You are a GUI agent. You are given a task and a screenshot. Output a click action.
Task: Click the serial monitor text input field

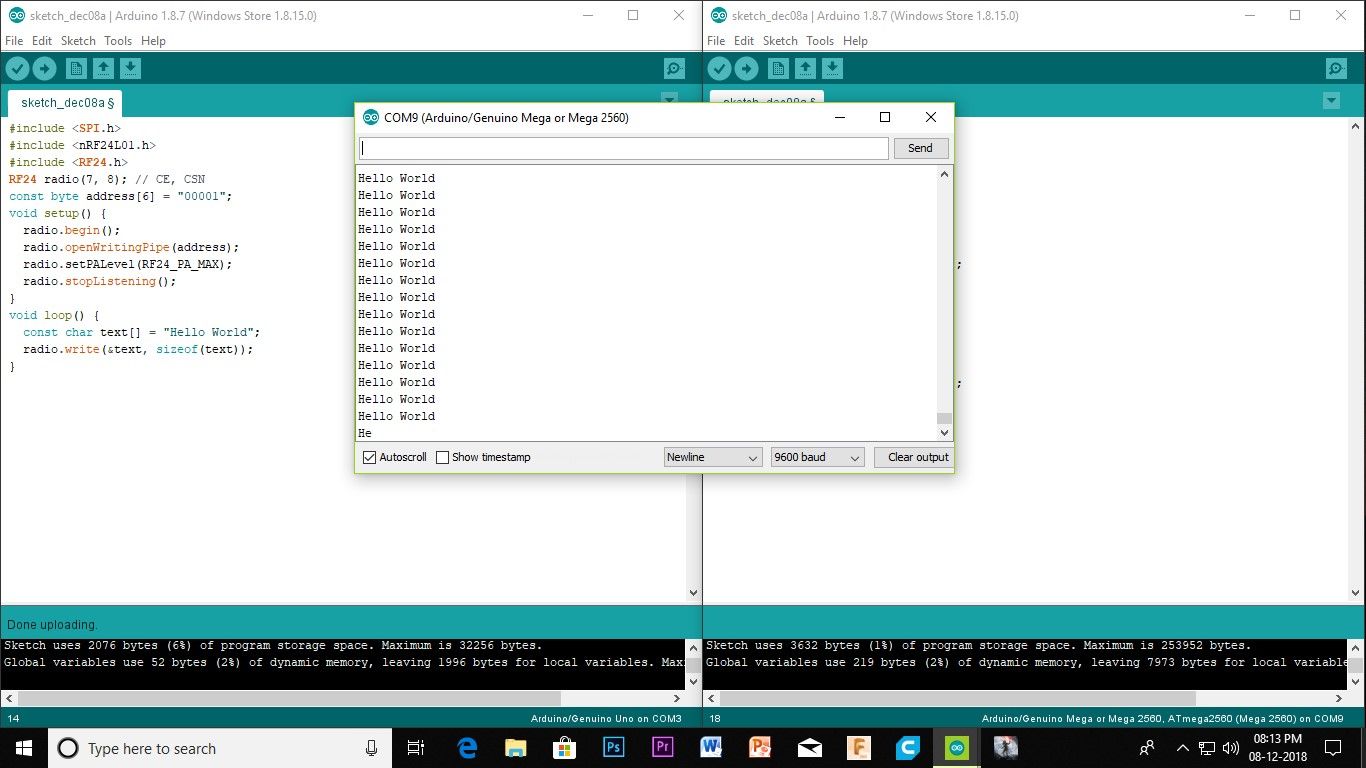coord(623,148)
